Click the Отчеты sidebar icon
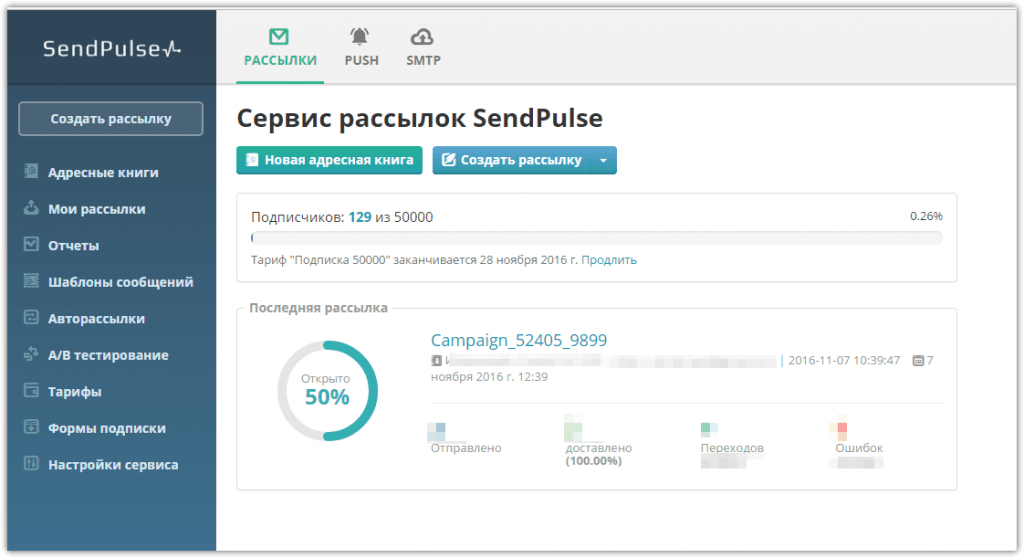The image size is (1024, 558). click(31, 244)
